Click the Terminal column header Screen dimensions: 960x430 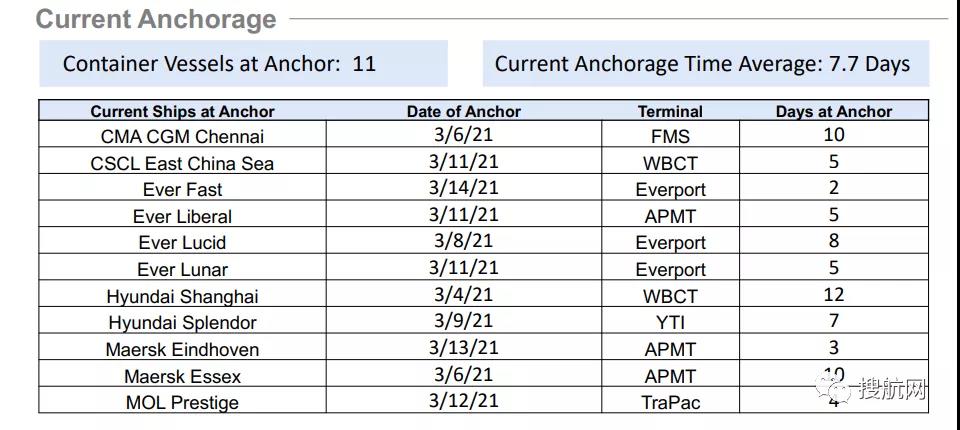[670, 112]
